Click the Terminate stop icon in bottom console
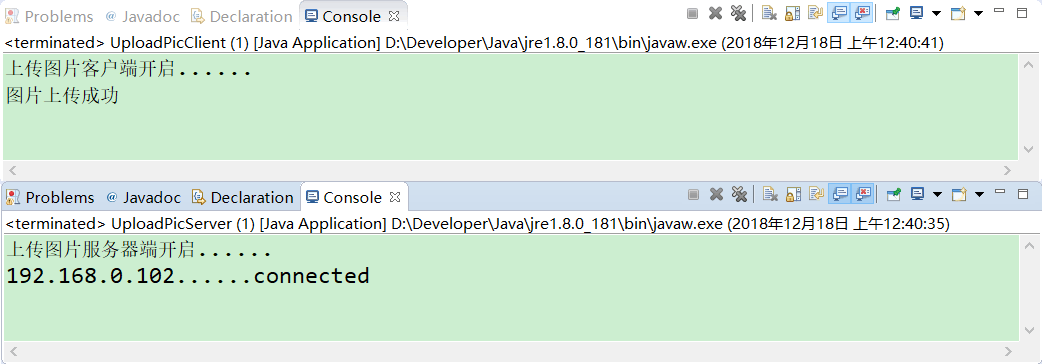 click(x=693, y=194)
